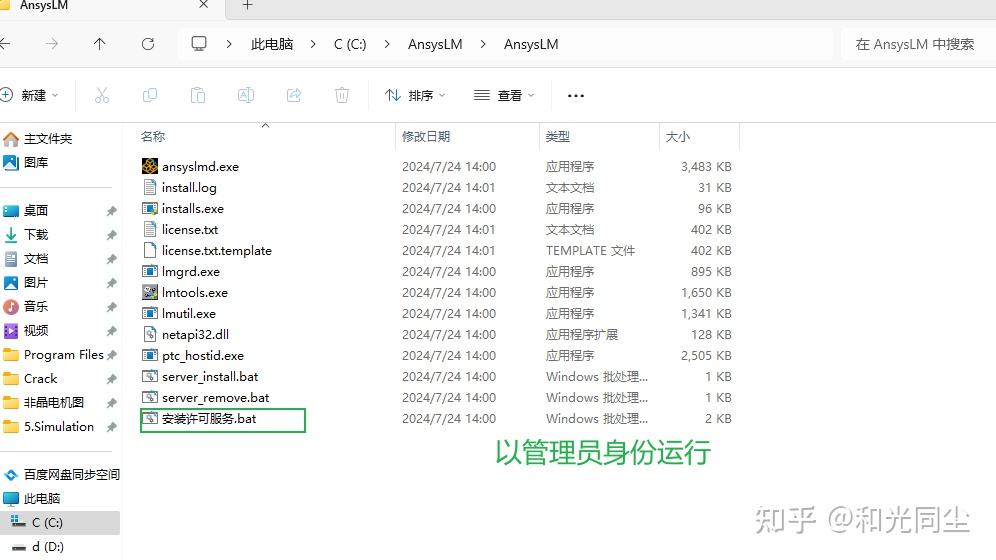This screenshot has height=560, width=996.
Task: Select installs.exe file
Action: 192,208
